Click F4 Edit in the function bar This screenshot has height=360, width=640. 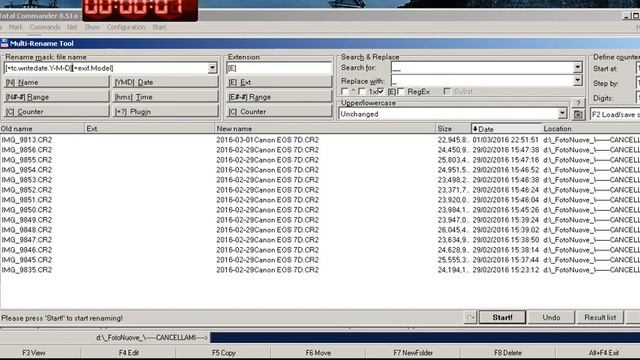tap(129, 353)
